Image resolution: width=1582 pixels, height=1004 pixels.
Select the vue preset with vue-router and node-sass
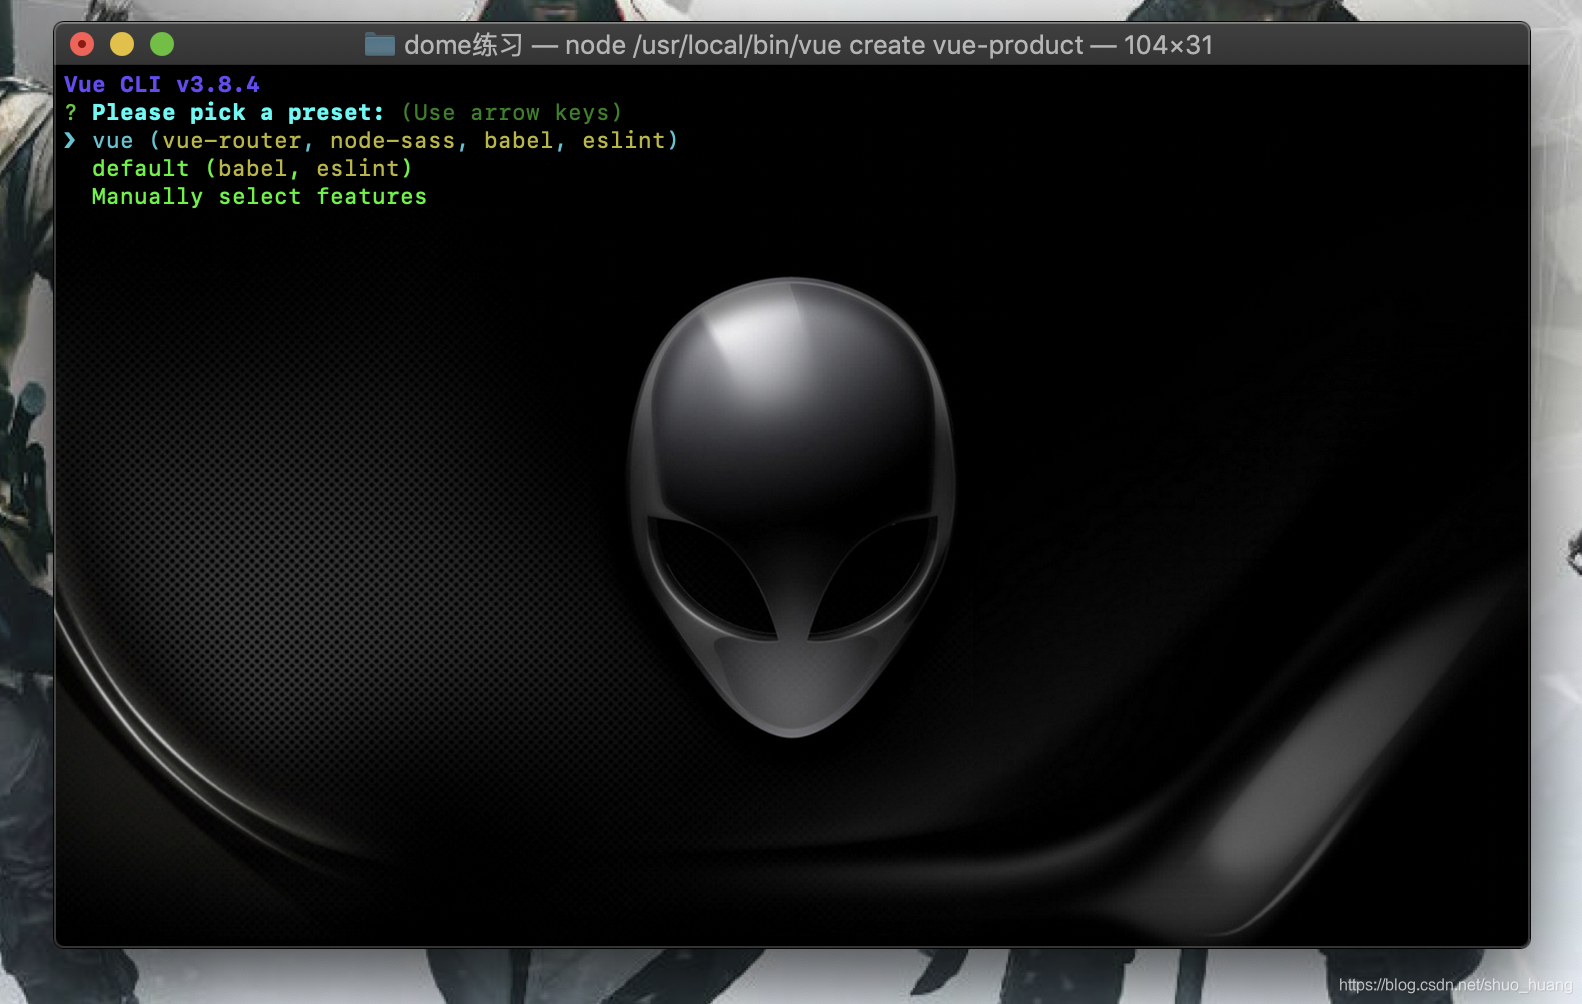tap(385, 141)
